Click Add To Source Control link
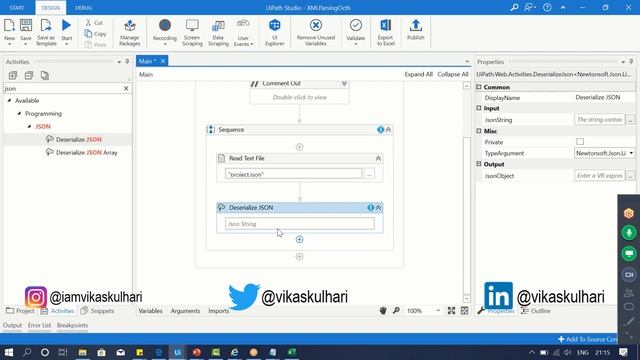This screenshot has height=360, width=640. 588,339
